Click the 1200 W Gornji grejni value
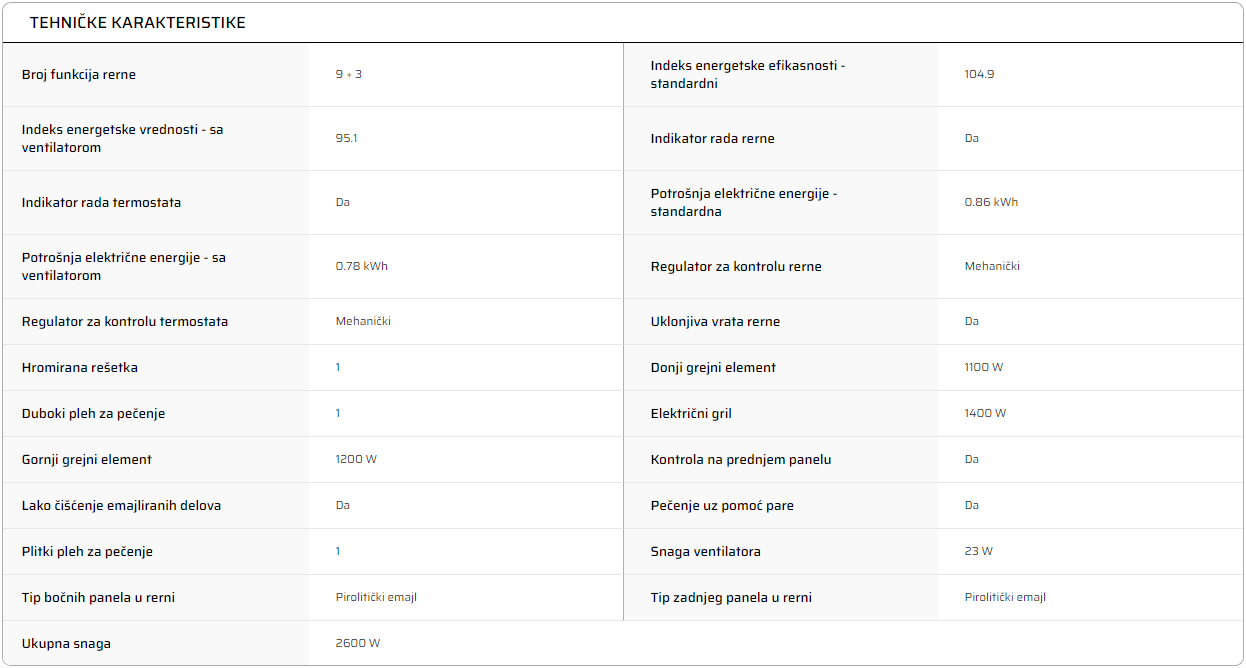 coord(356,460)
